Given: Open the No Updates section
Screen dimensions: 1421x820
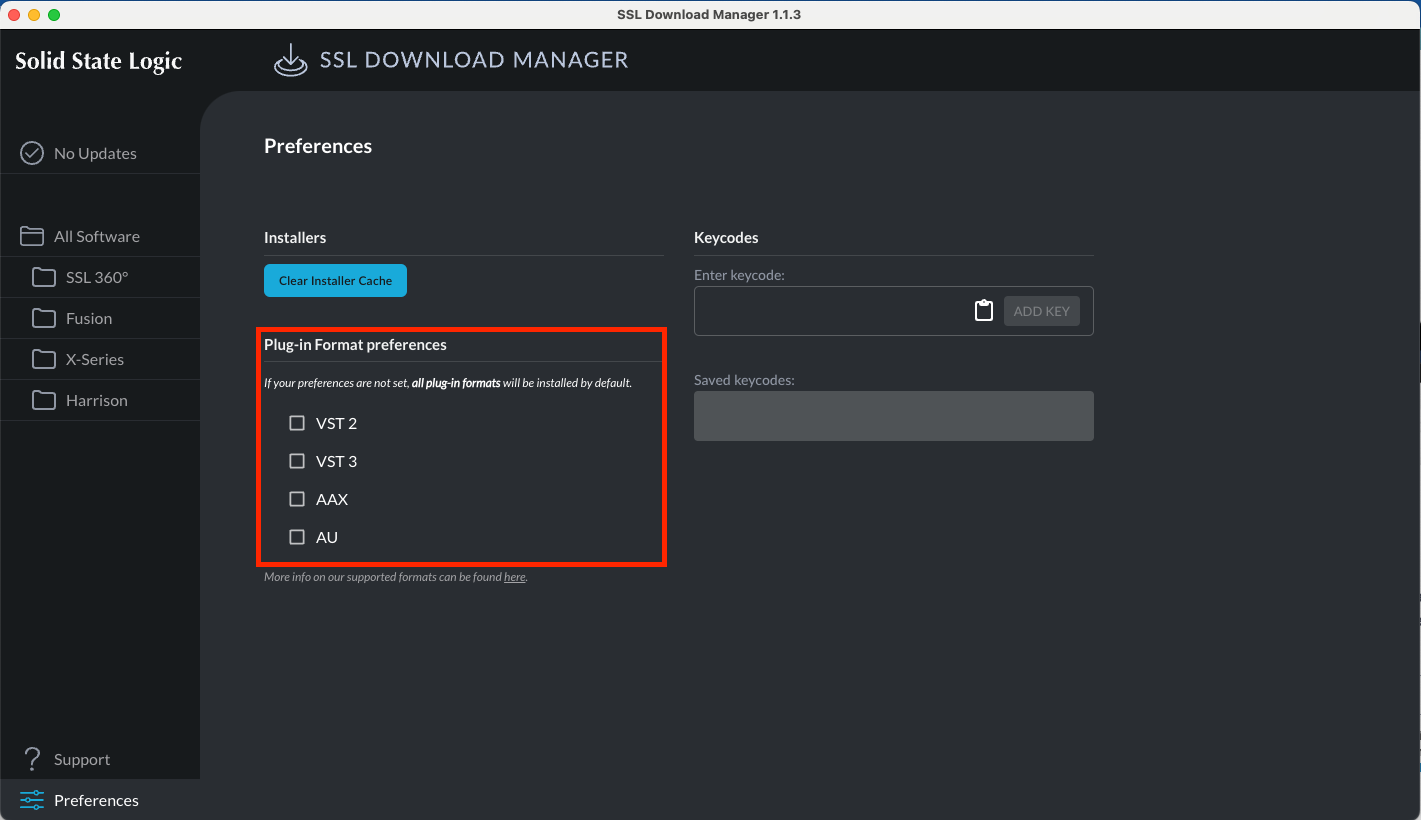Looking at the screenshot, I should click(x=100, y=153).
